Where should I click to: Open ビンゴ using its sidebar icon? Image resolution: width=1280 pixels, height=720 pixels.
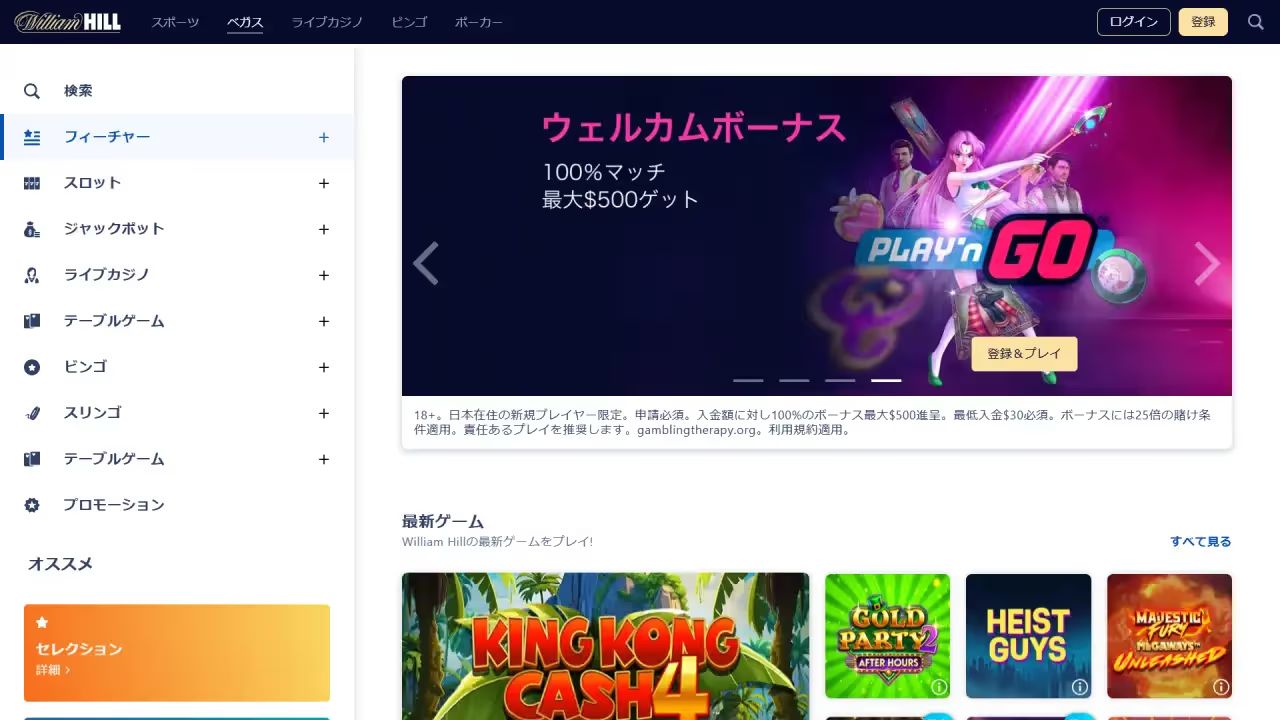click(x=31, y=367)
